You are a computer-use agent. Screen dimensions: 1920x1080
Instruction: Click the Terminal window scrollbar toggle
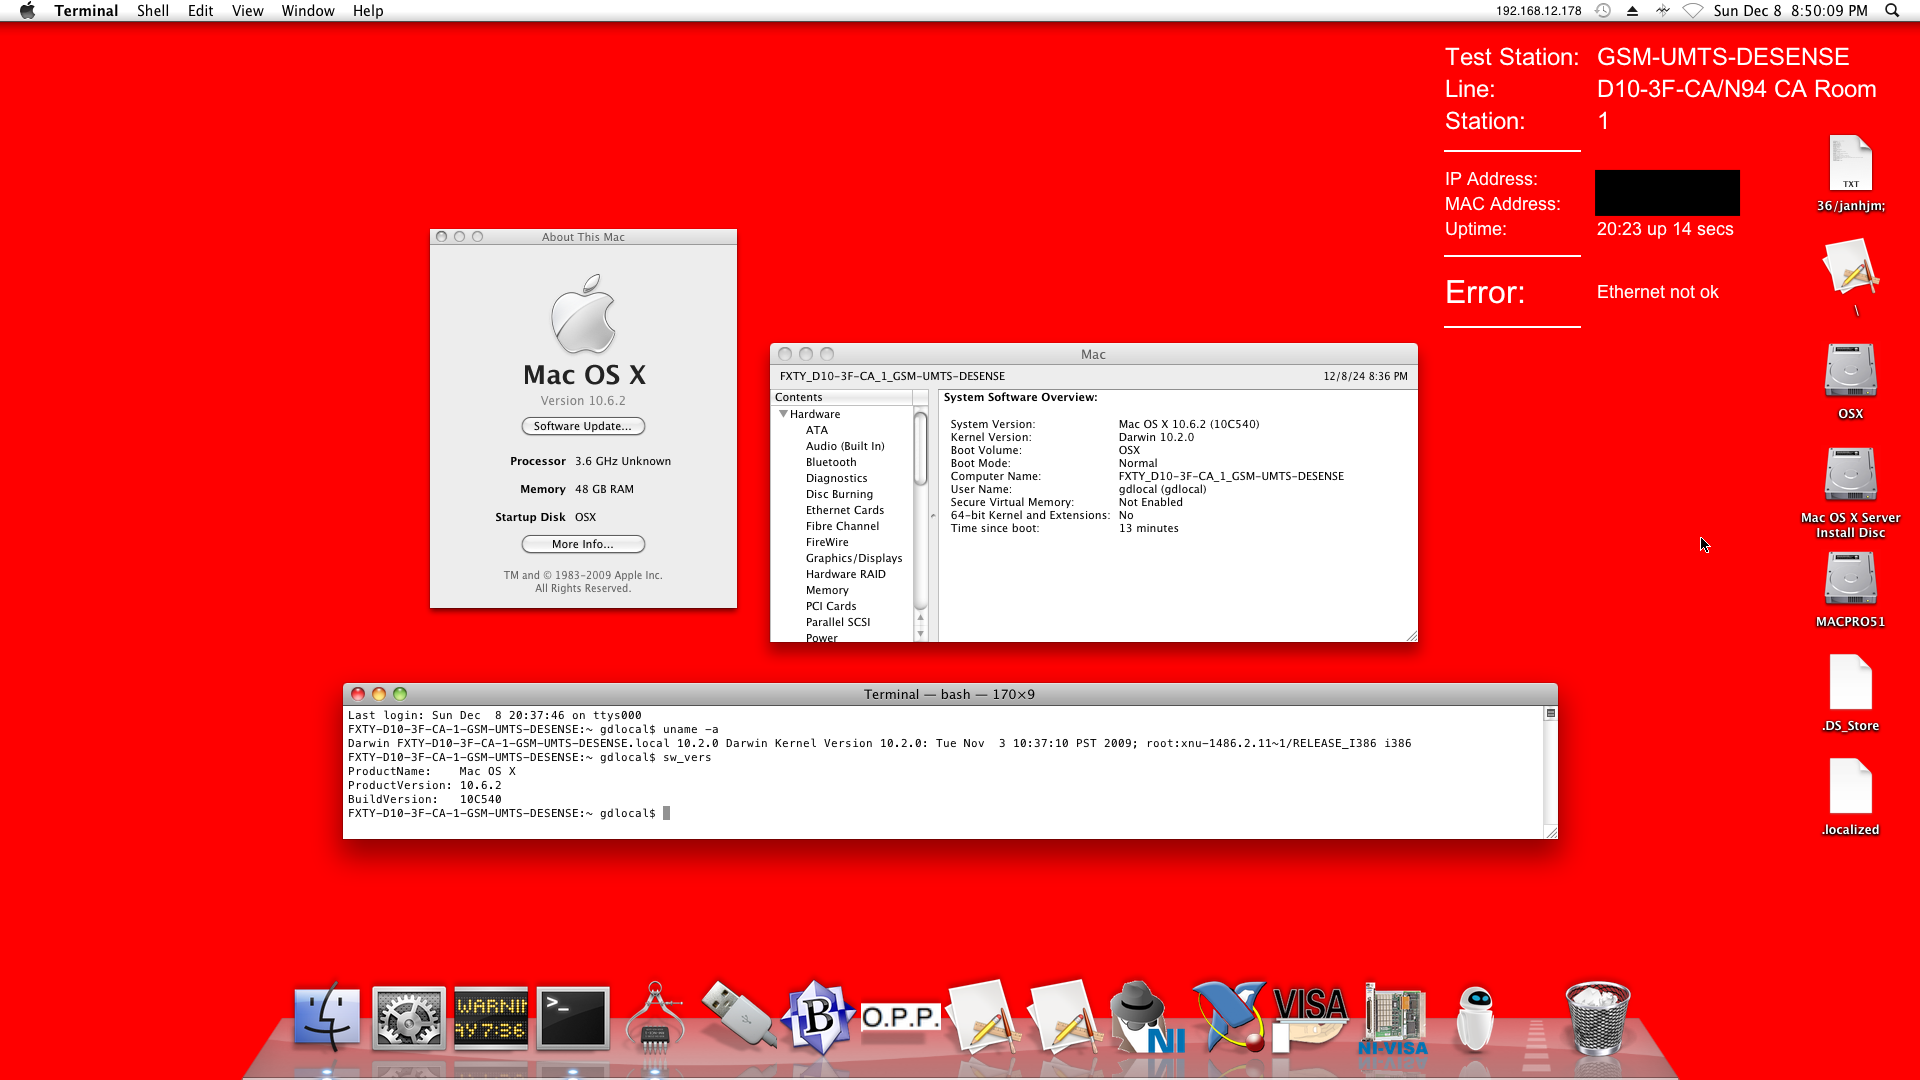pyautogui.click(x=1551, y=713)
